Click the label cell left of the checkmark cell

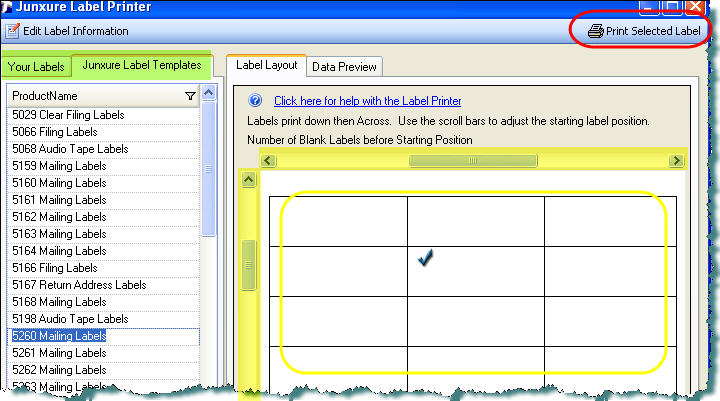[x=338, y=271]
